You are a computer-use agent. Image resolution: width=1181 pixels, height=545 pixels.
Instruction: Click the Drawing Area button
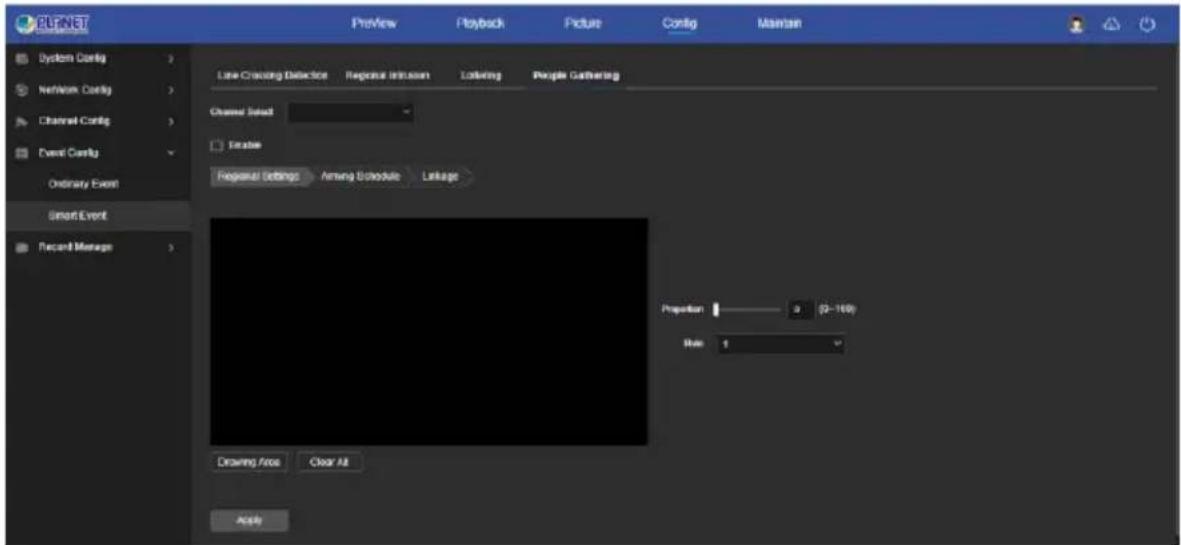[249, 462]
